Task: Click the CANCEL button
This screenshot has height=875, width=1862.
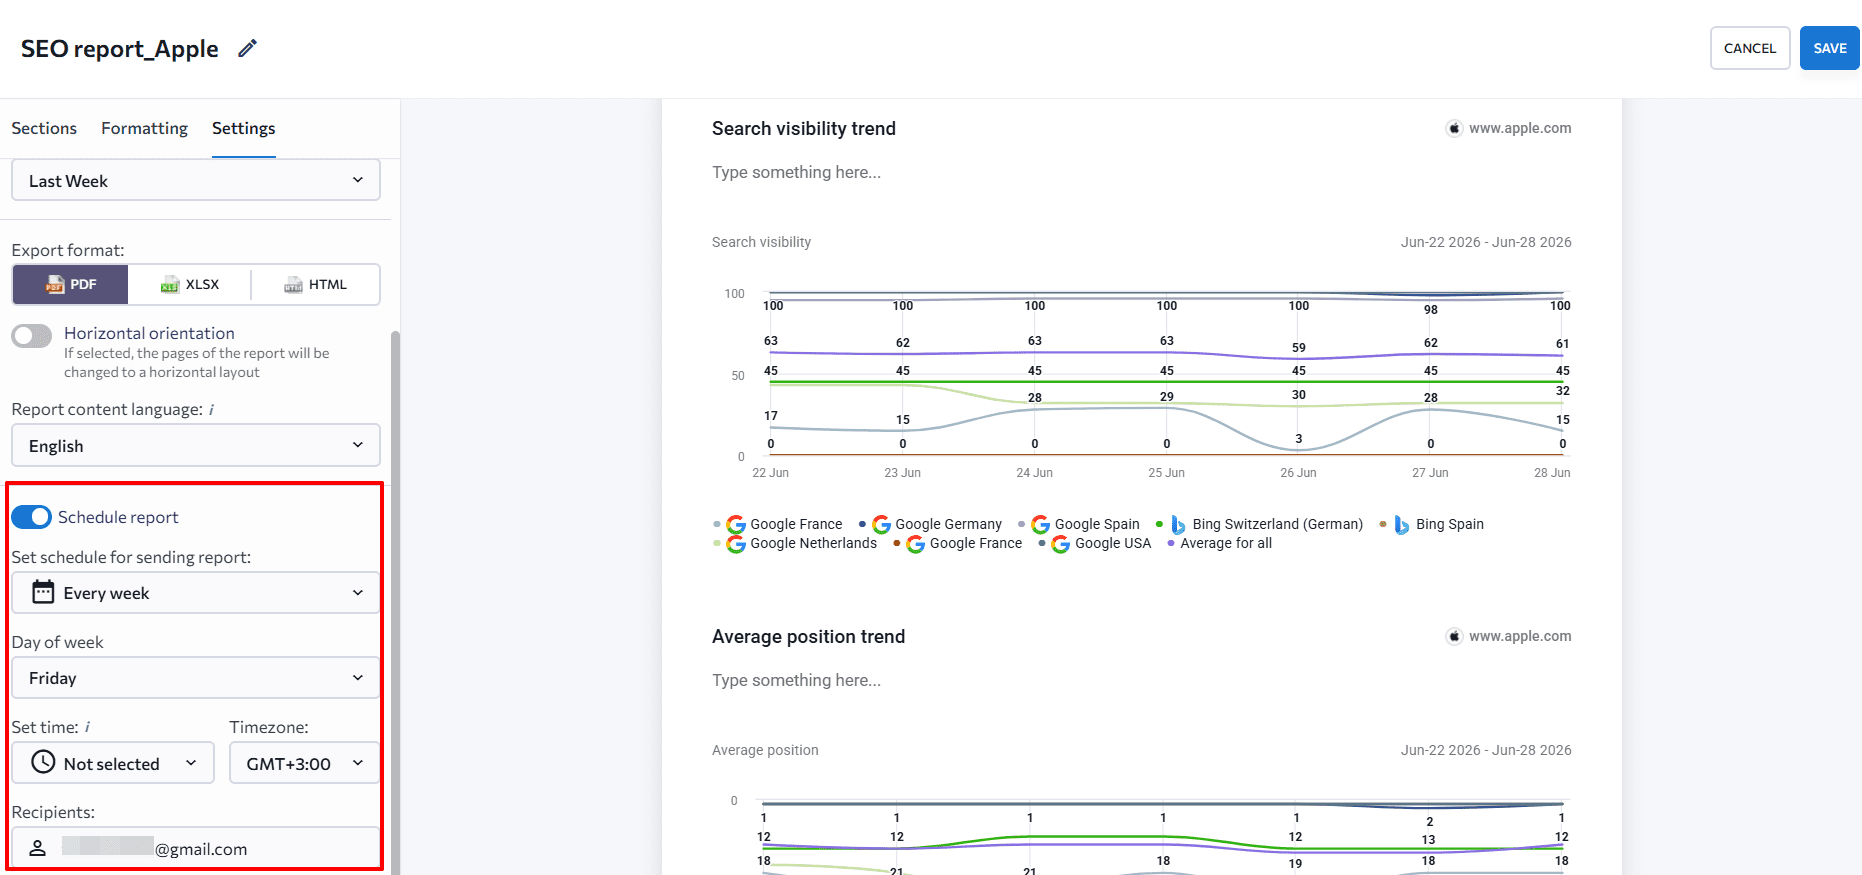Action: (x=1750, y=48)
